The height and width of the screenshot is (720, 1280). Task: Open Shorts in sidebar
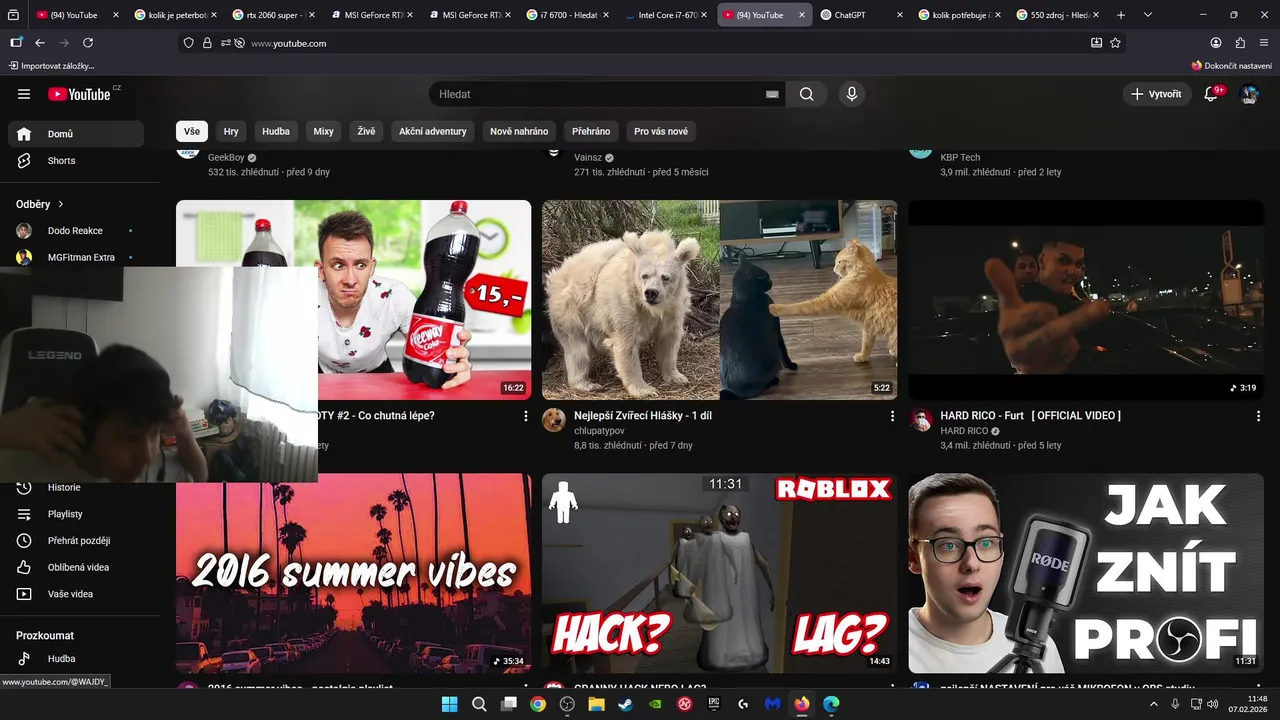pos(76,161)
